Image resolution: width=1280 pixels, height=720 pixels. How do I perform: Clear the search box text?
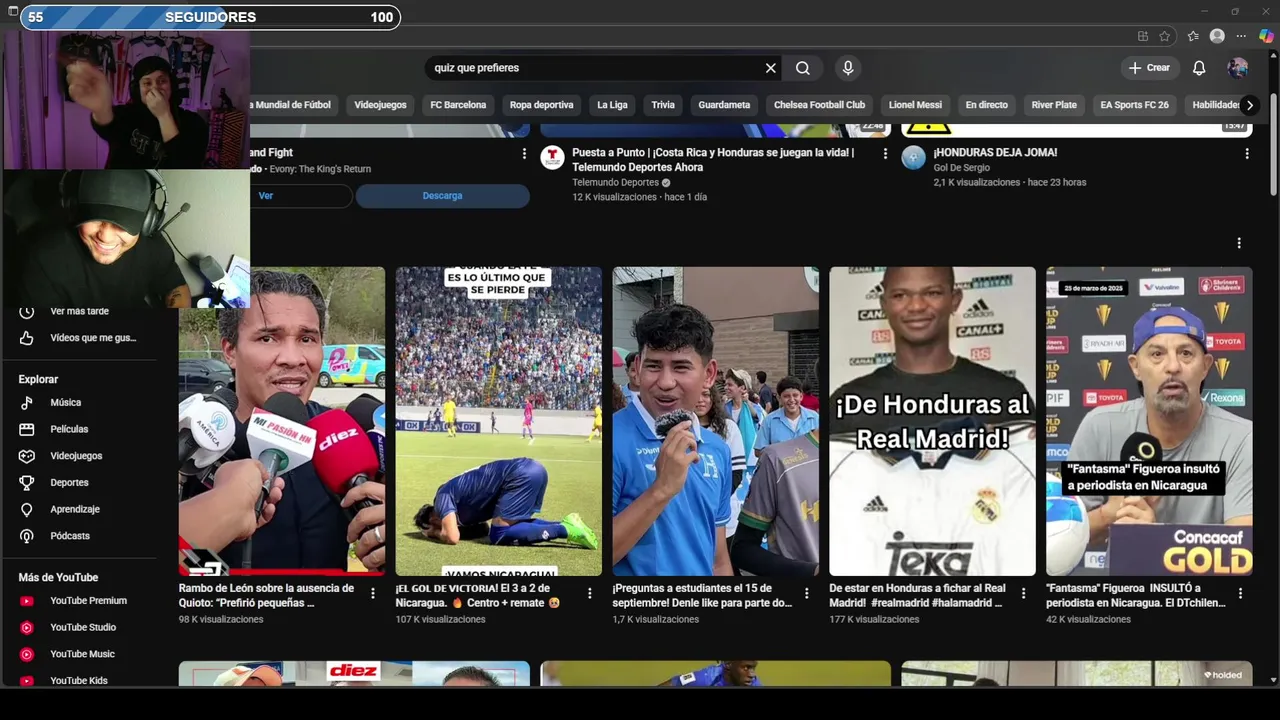(x=770, y=68)
